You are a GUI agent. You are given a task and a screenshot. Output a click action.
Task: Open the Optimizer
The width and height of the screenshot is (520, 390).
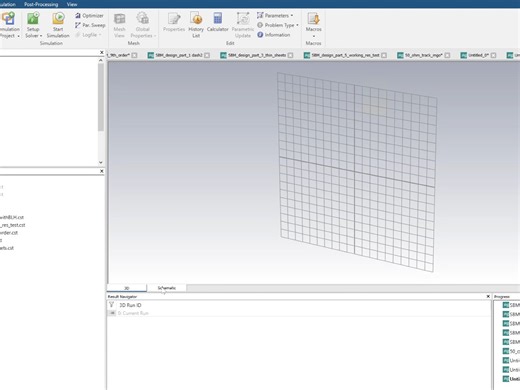pos(89,16)
